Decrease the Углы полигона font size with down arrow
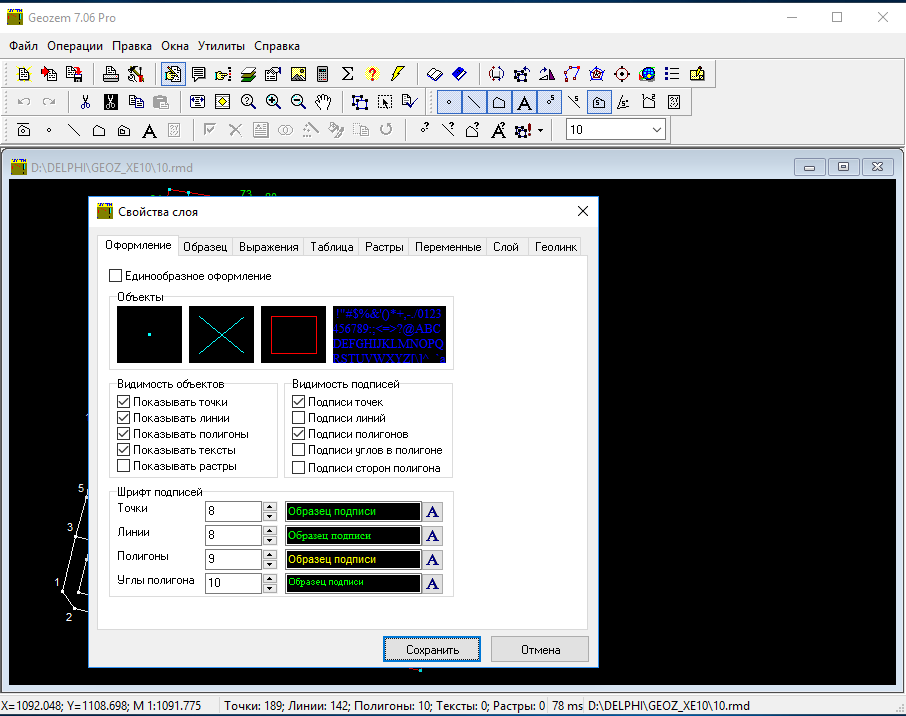Viewport: 906px width, 716px height. tap(270, 588)
